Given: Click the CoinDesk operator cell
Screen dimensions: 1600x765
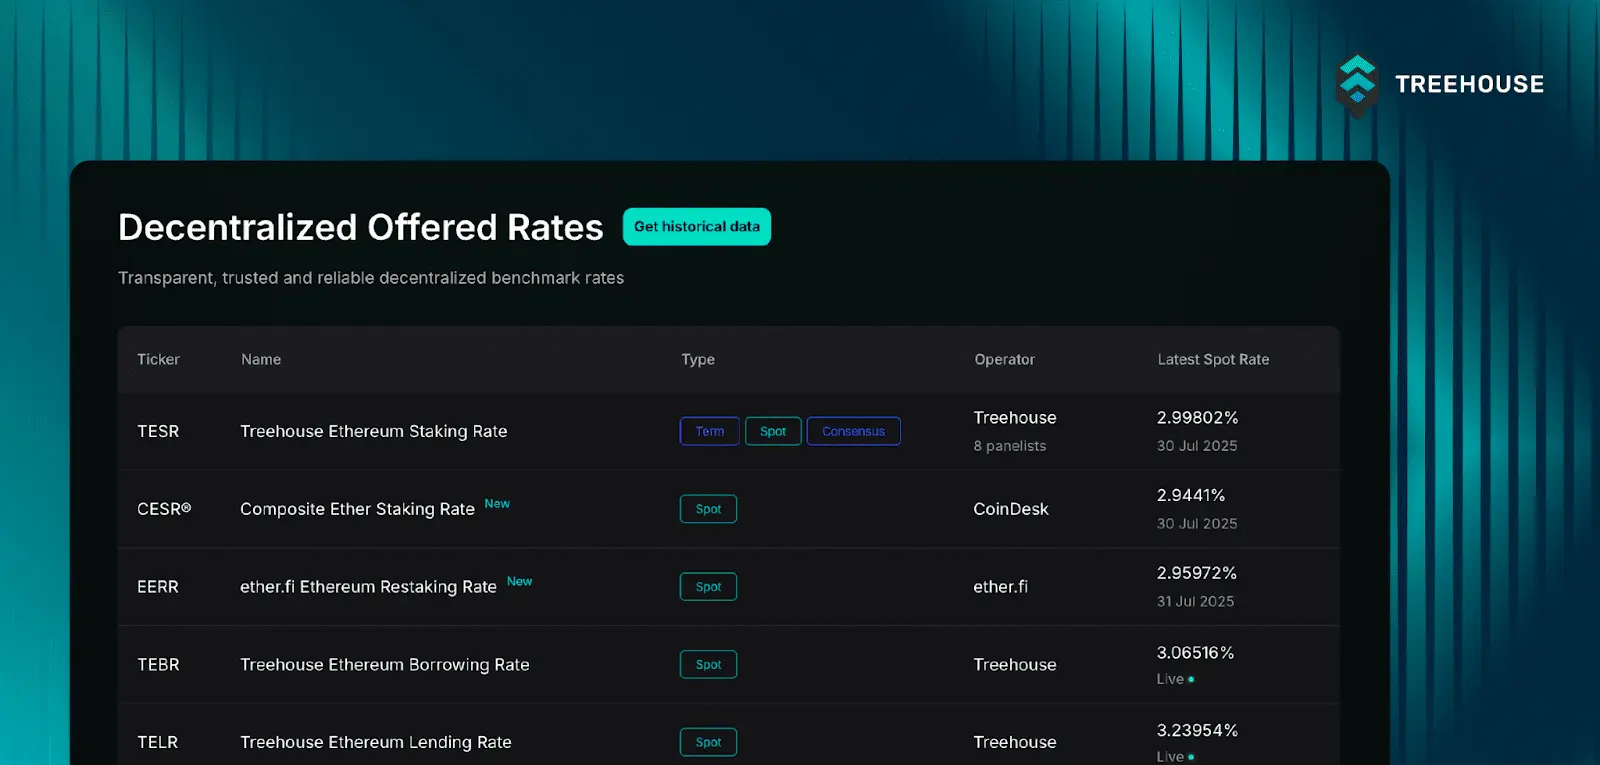Looking at the screenshot, I should click(1011, 509).
